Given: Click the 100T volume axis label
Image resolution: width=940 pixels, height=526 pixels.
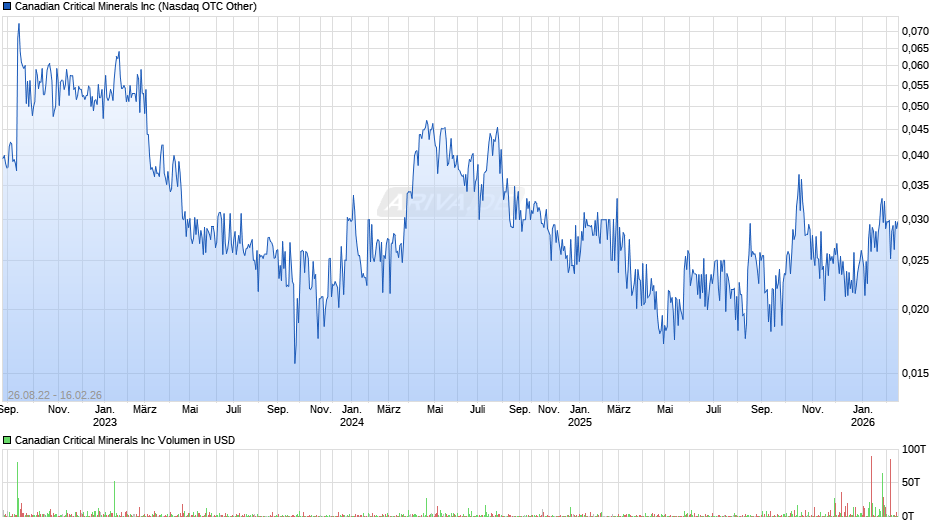Looking at the screenshot, I should coord(914,449).
